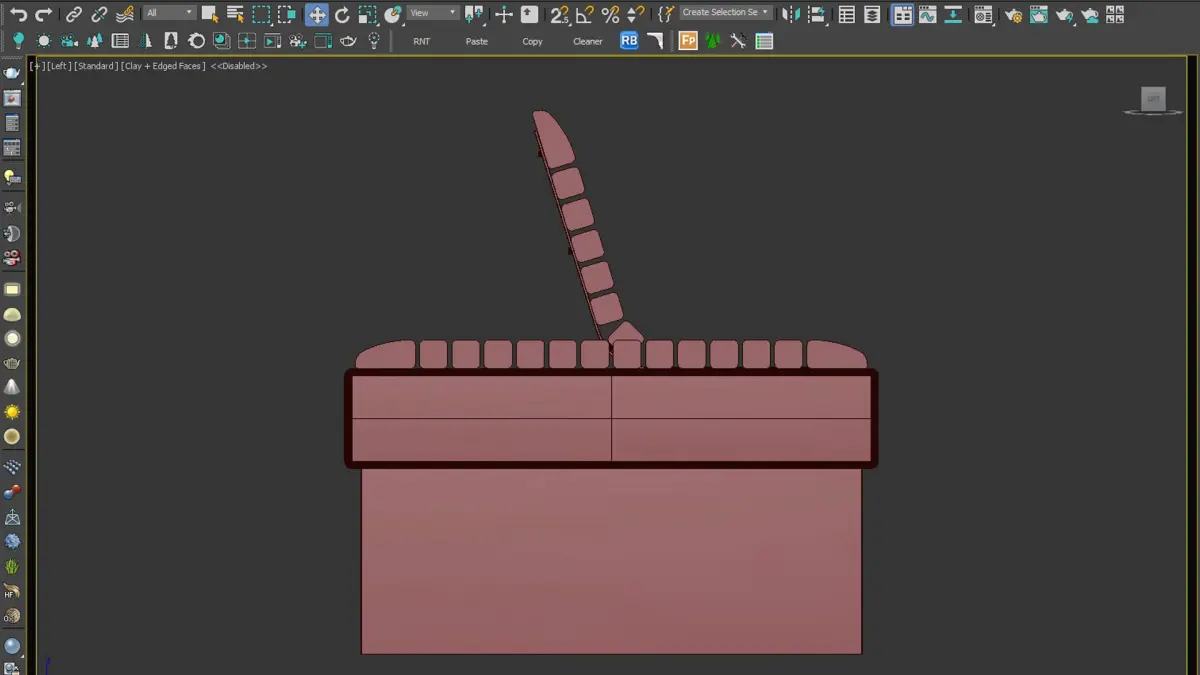Viewport: 1200px width, 675px height.
Task: Toggle Window/Crossing selection mode
Action: [287, 14]
